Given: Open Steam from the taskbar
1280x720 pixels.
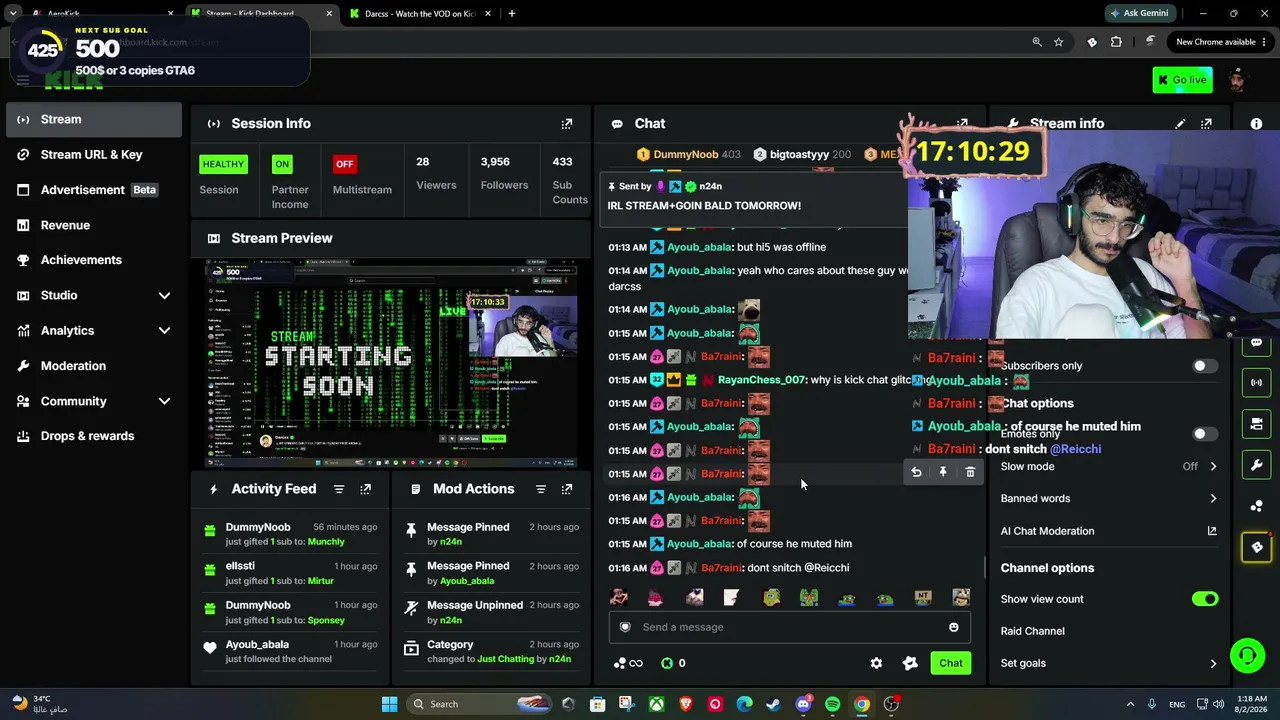Looking at the screenshot, I should coord(773,704).
